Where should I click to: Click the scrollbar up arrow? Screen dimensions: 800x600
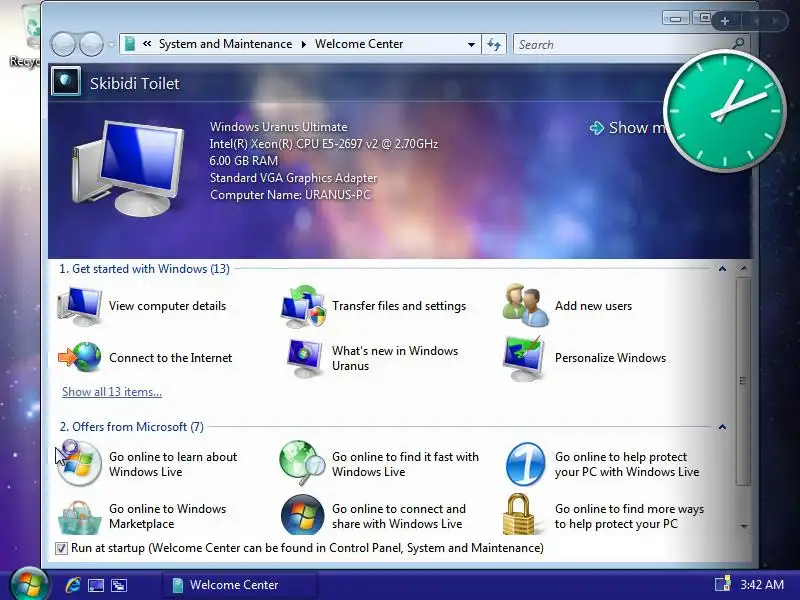coord(744,268)
